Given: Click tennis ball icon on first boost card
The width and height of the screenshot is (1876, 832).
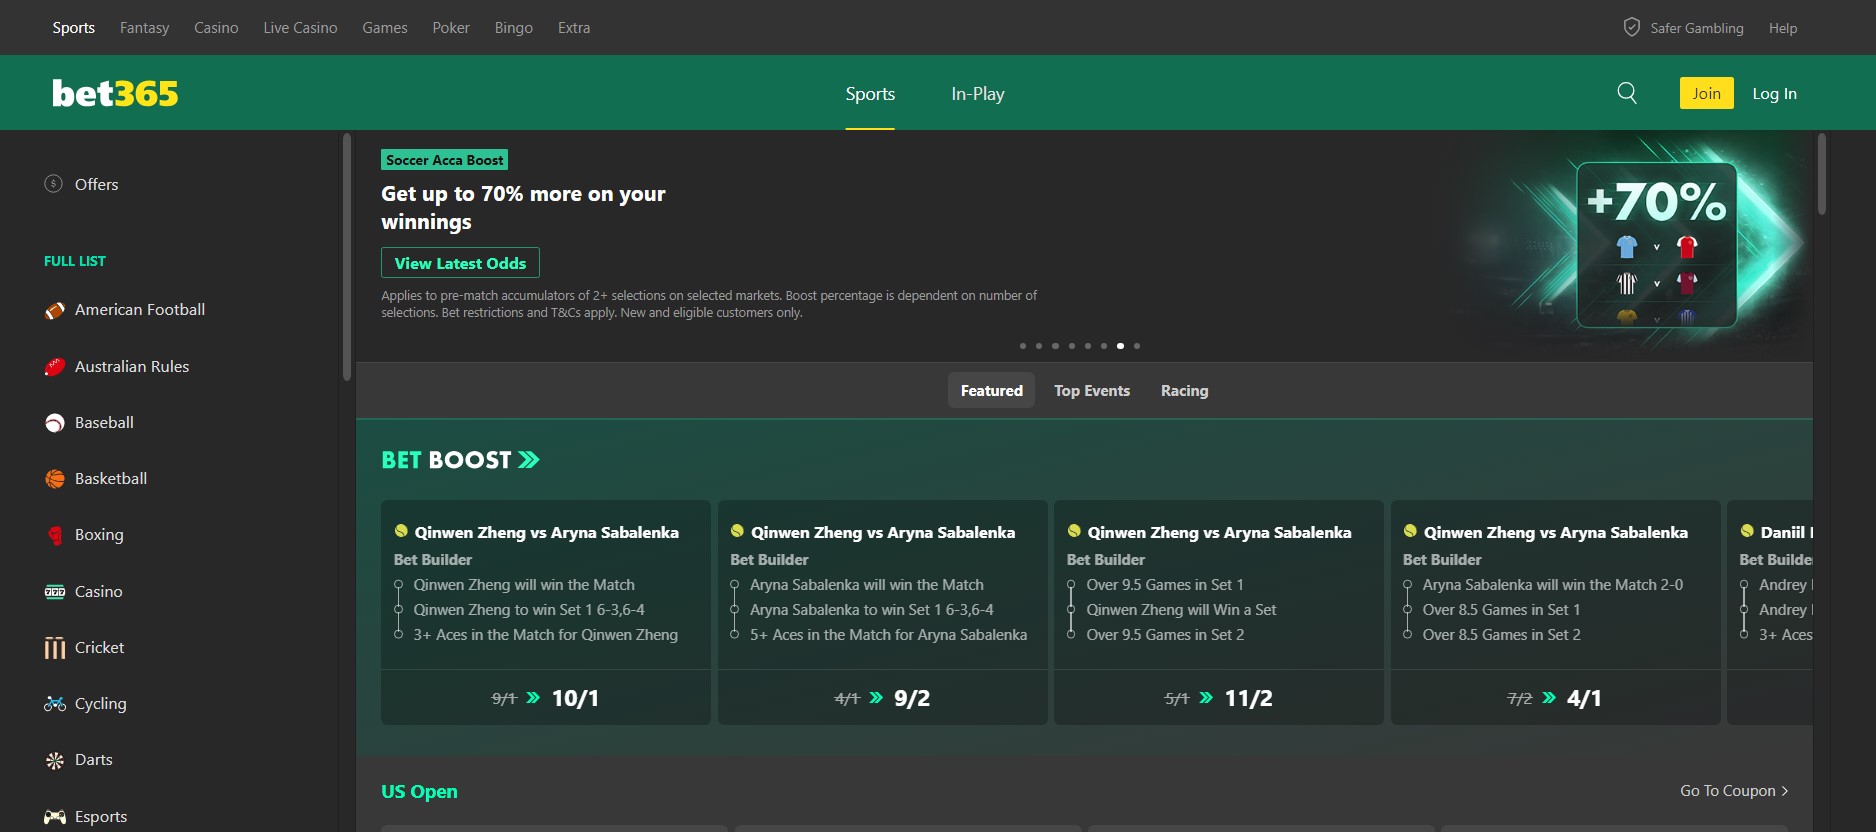Looking at the screenshot, I should coord(401,531).
